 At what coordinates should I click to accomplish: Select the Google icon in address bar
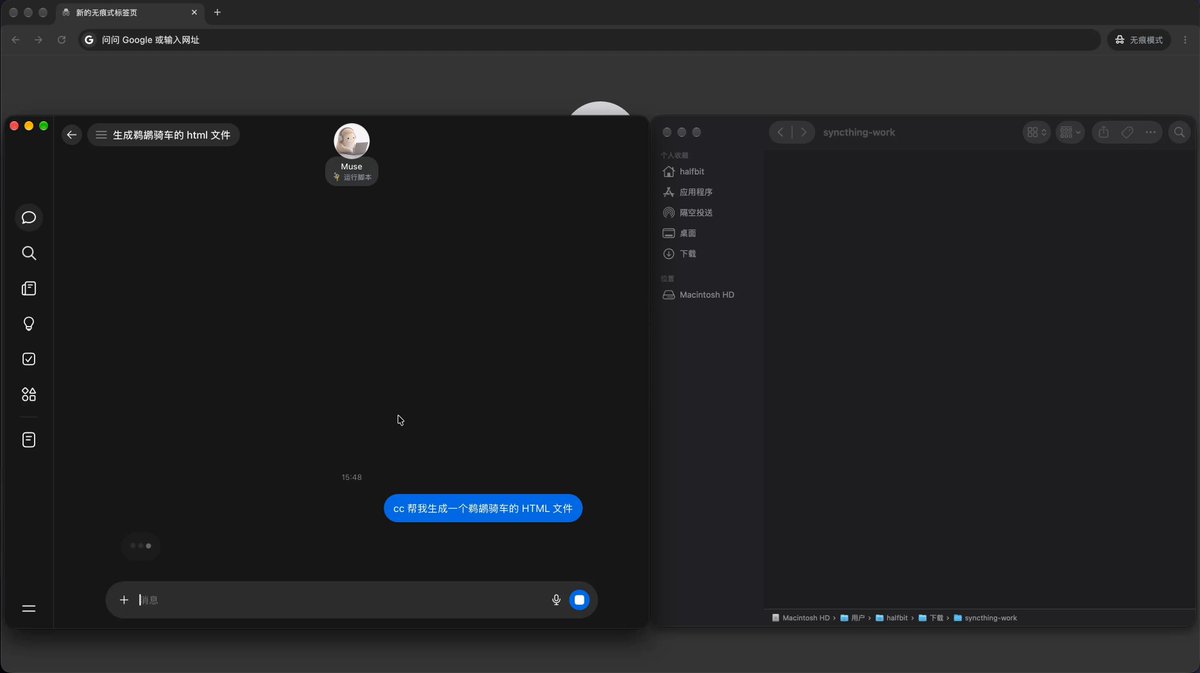point(89,40)
